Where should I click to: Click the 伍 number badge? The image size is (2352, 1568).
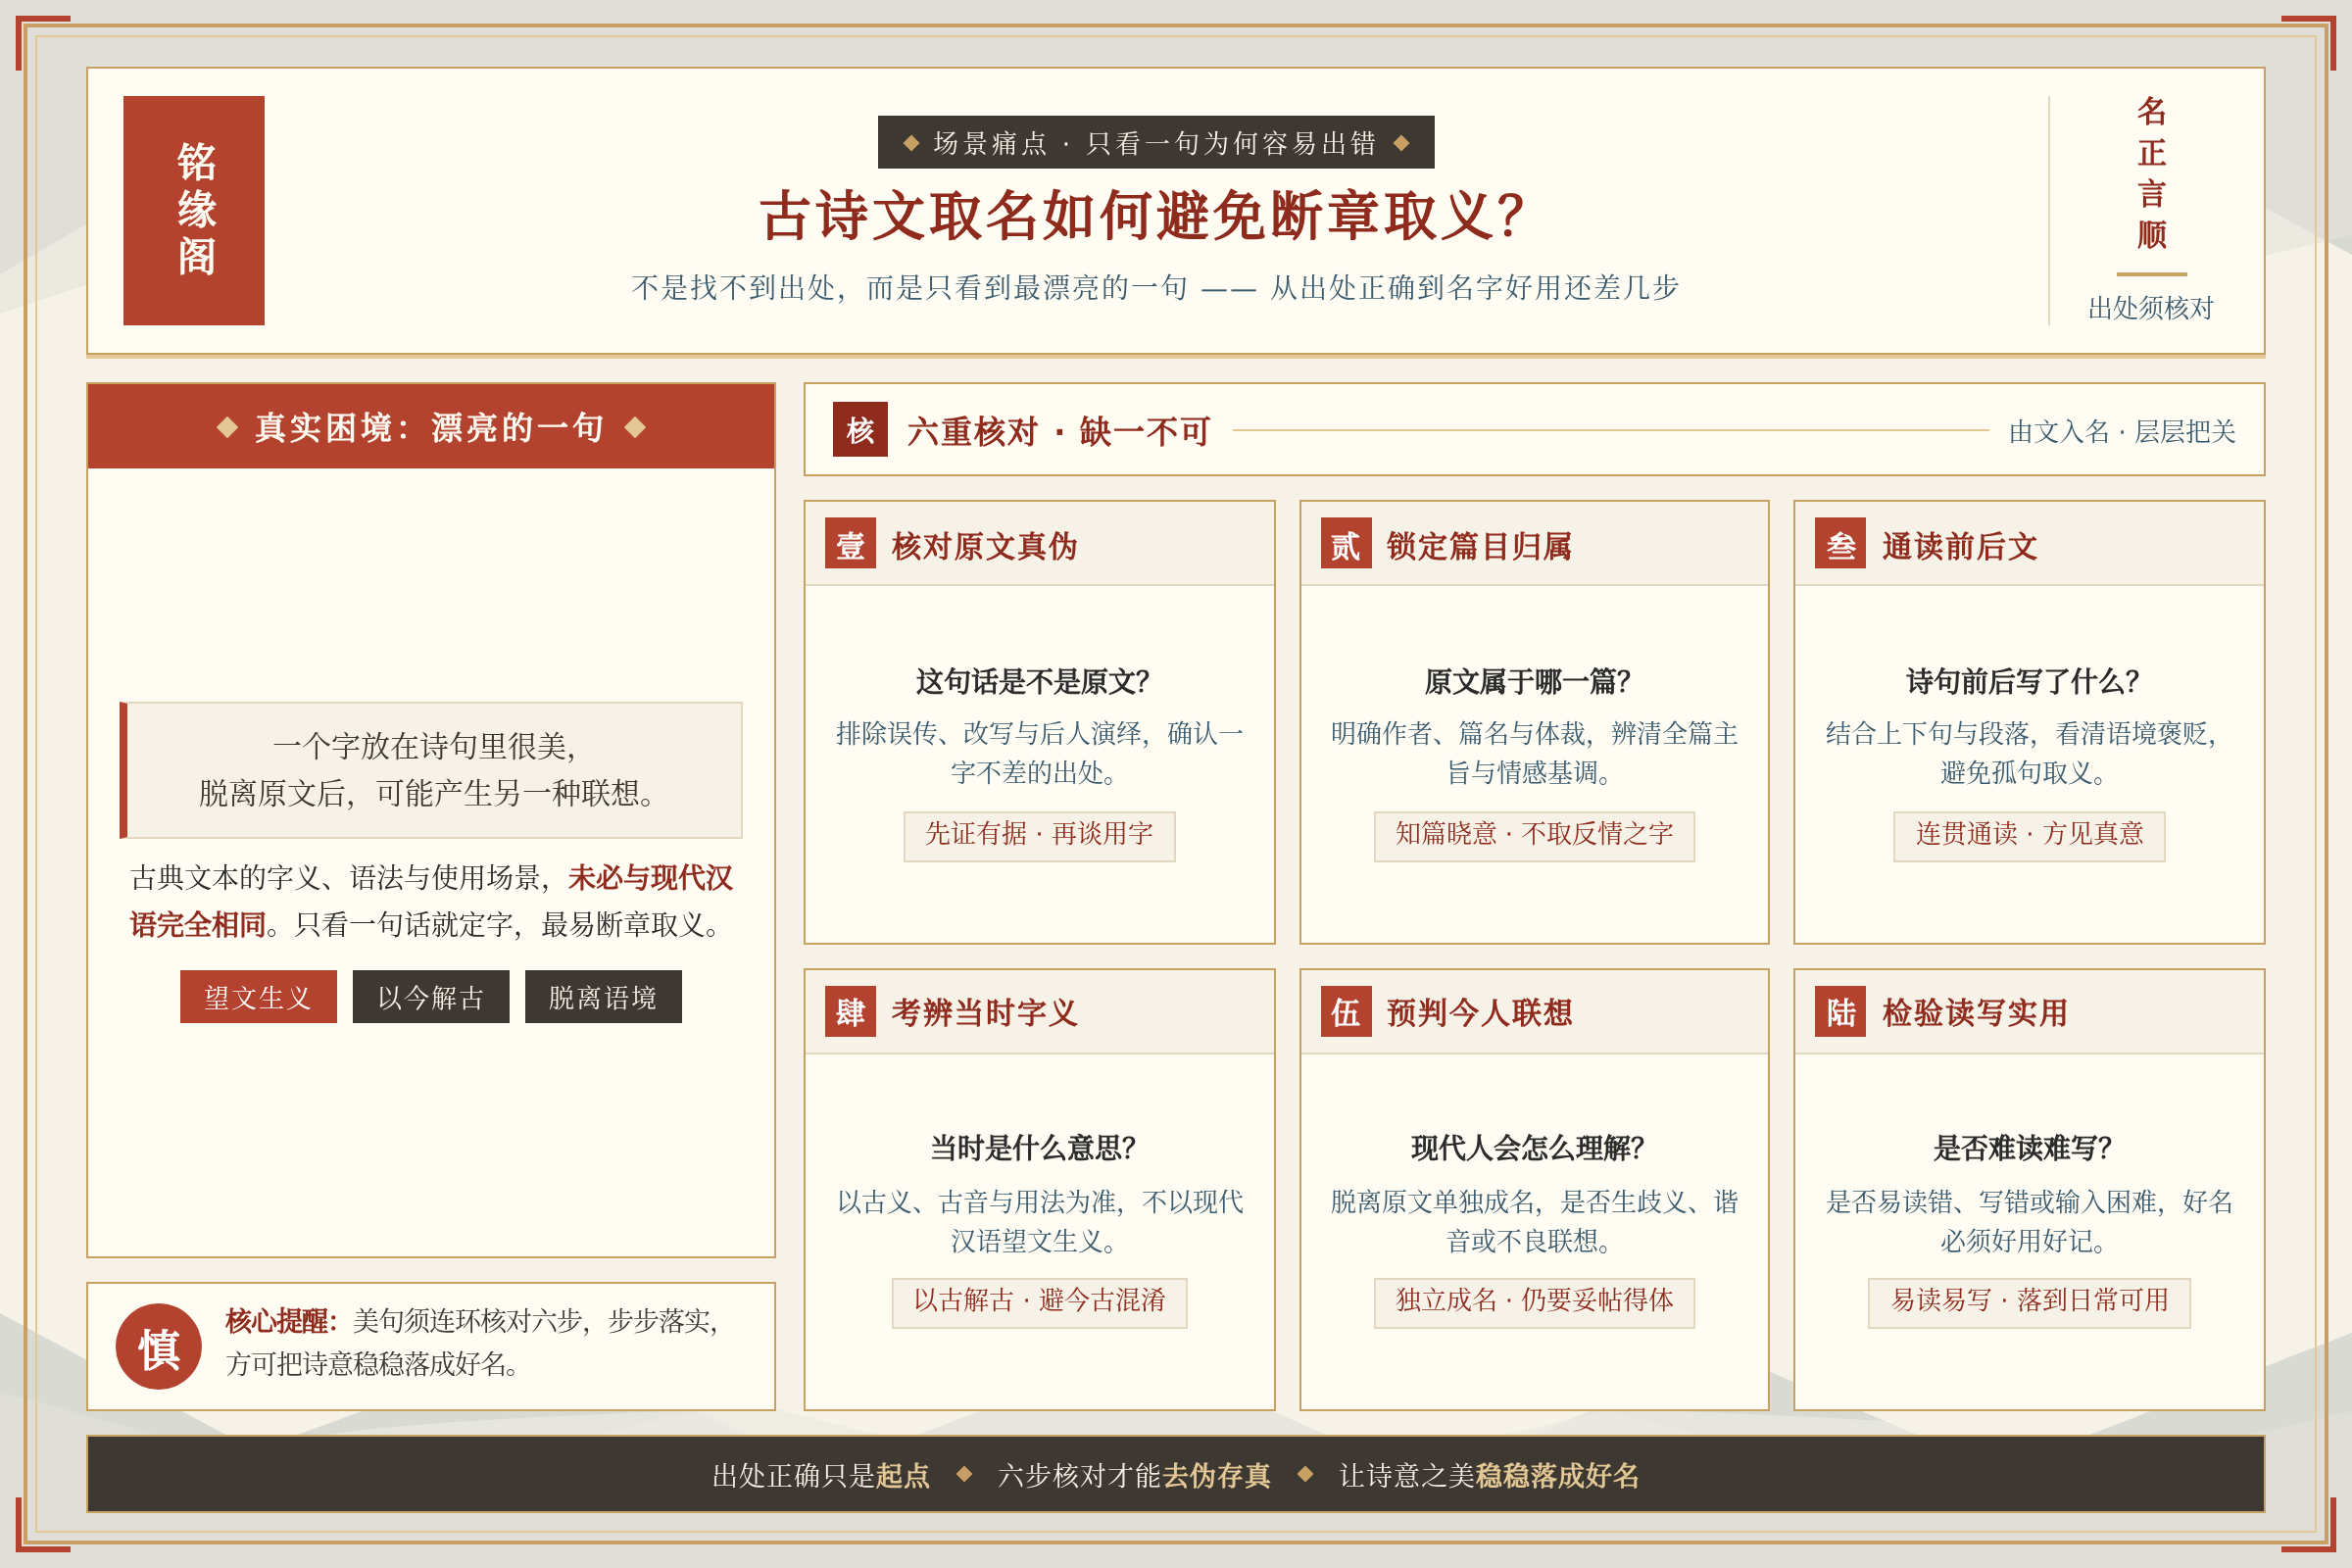[x=1346, y=1012]
